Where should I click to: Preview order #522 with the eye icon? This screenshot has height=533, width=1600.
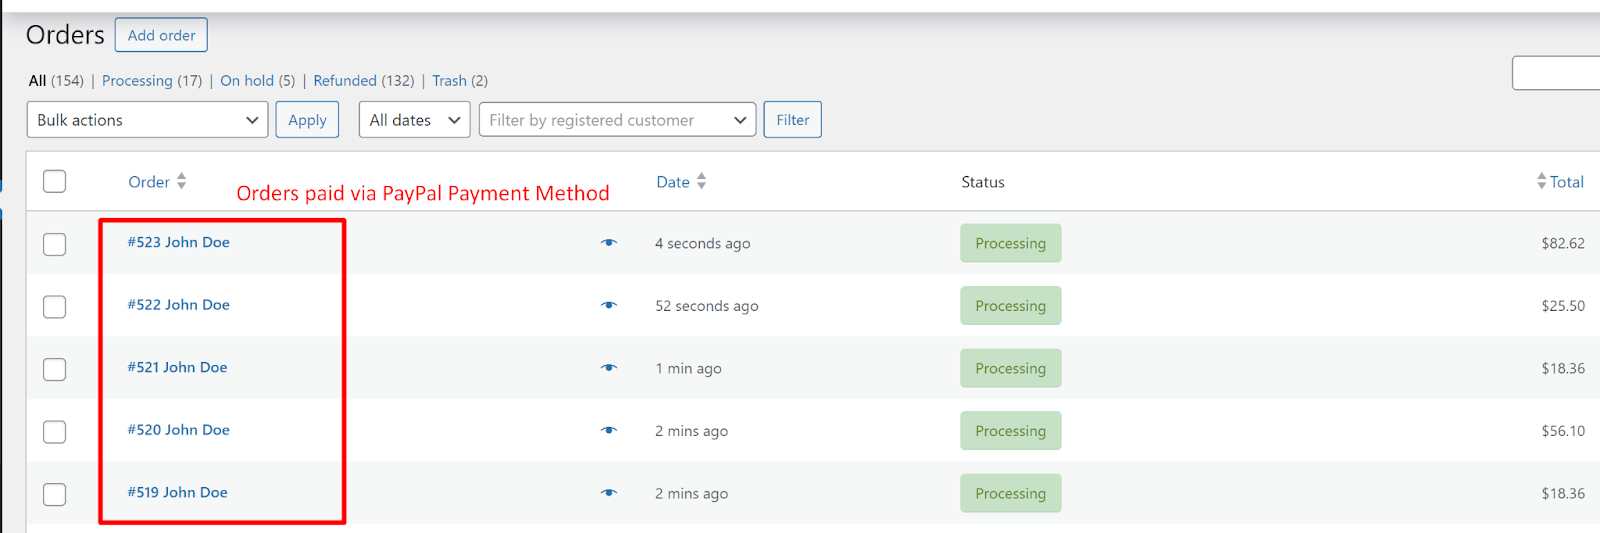tap(609, 305)
